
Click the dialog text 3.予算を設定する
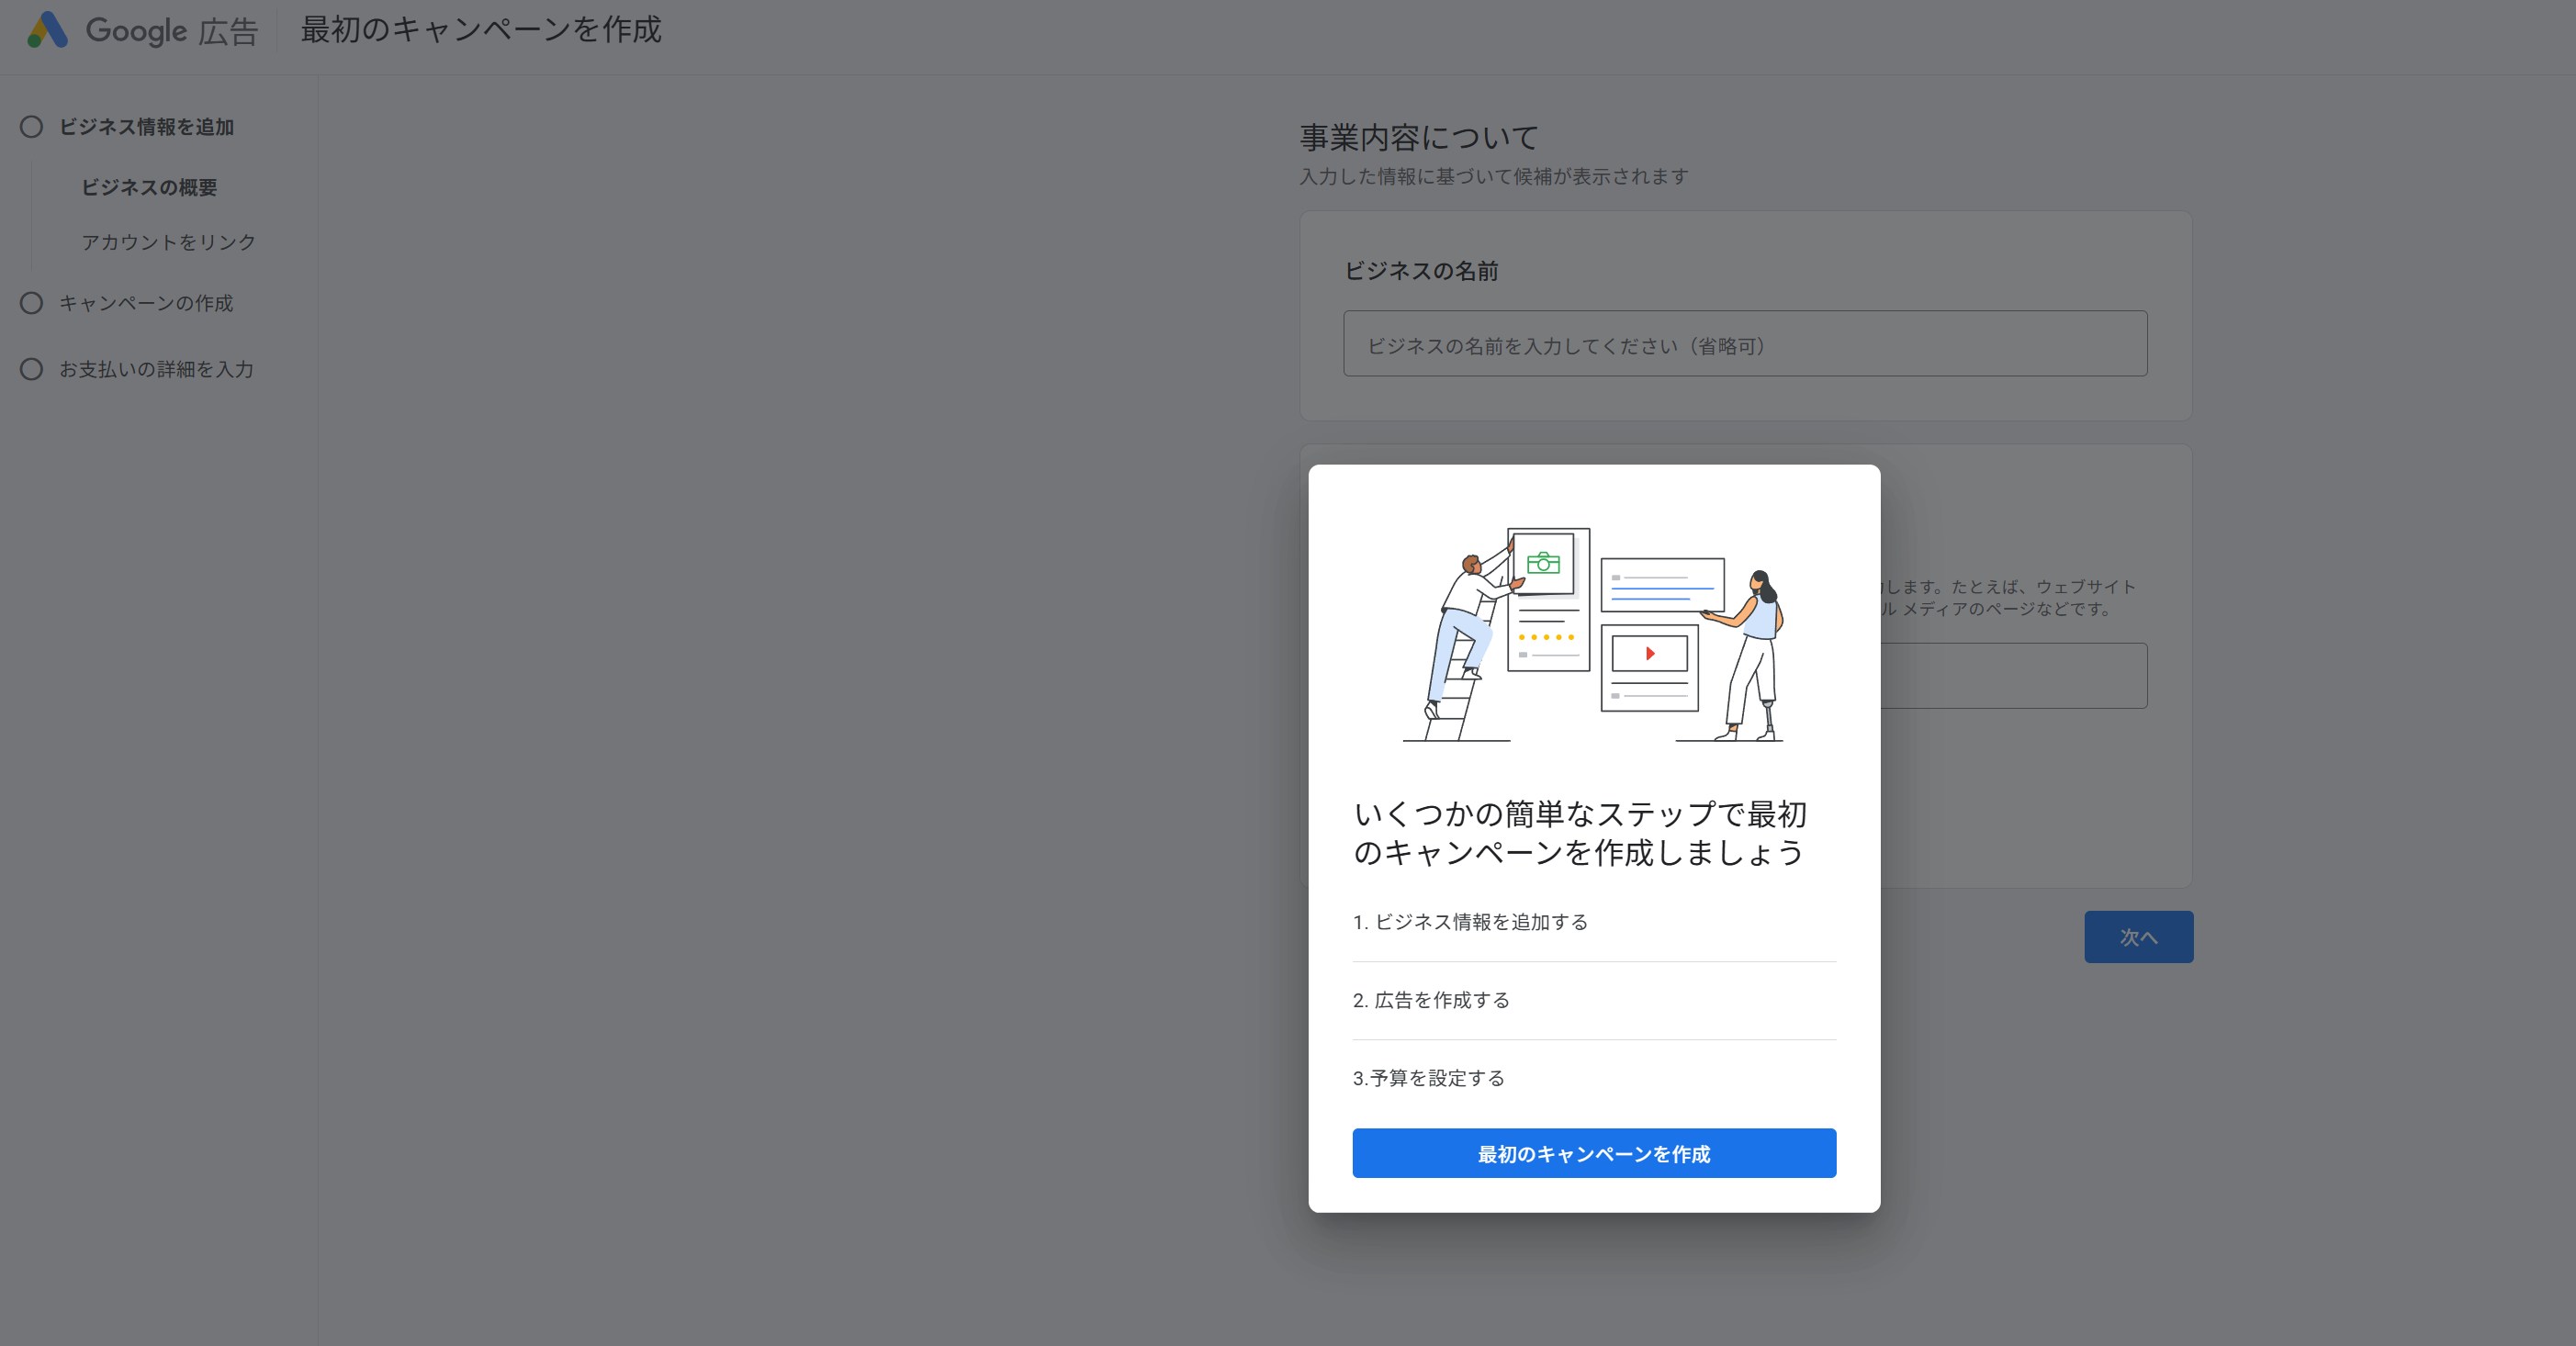tap(1428, 1078)
